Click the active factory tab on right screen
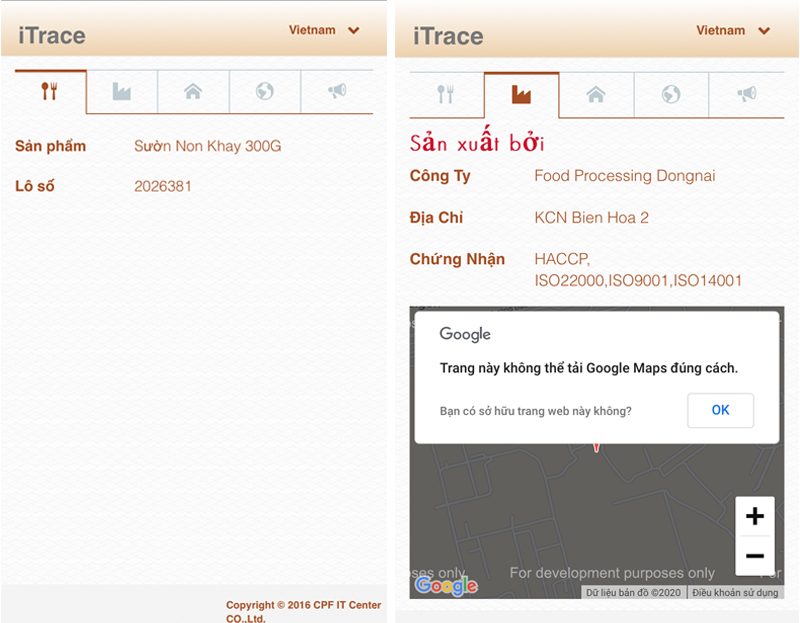800x623 pixels. [x=521, y=95]
